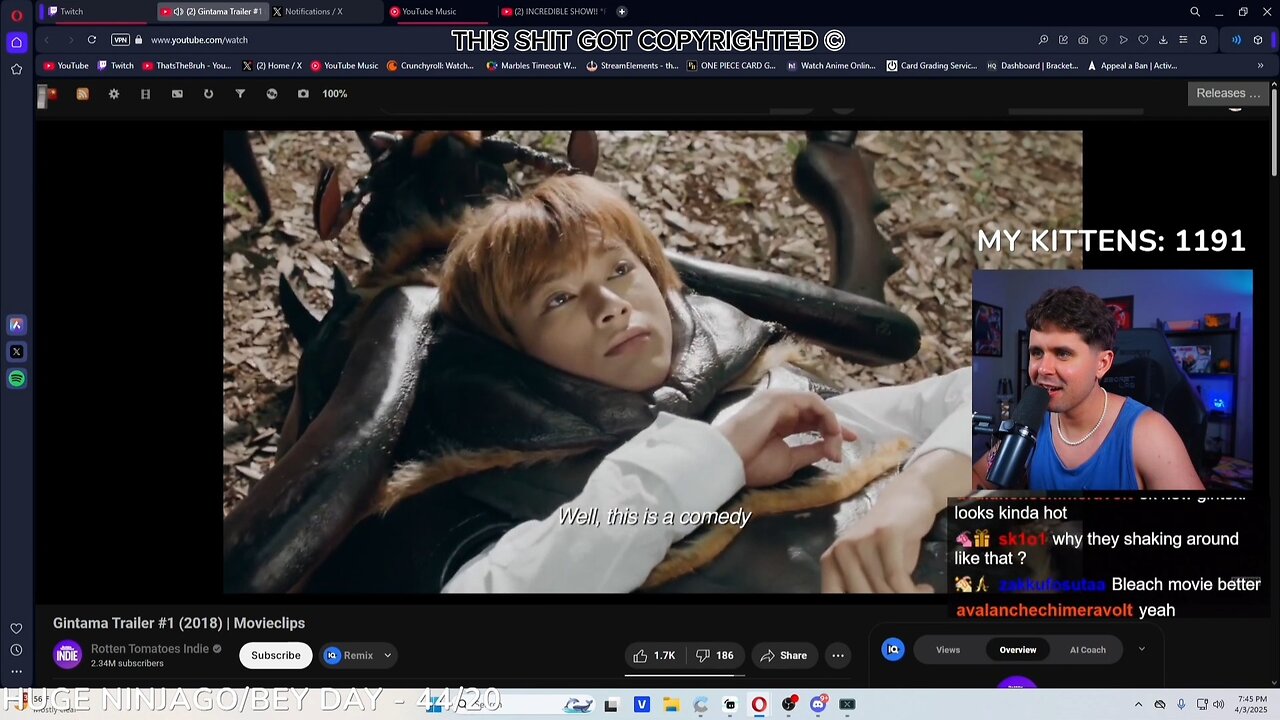Click the vidIQ logo in side panel
This screenshot has height=720, width=1280.
[x=893, y=650]
